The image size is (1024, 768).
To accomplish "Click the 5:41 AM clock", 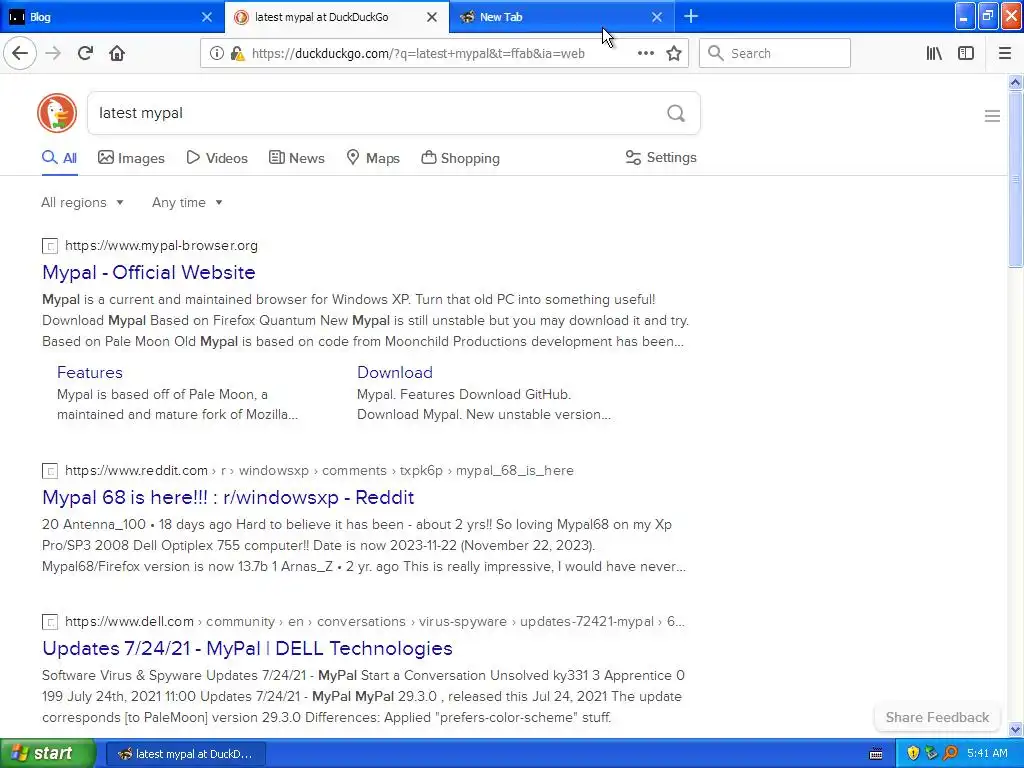I will point(987,753).
